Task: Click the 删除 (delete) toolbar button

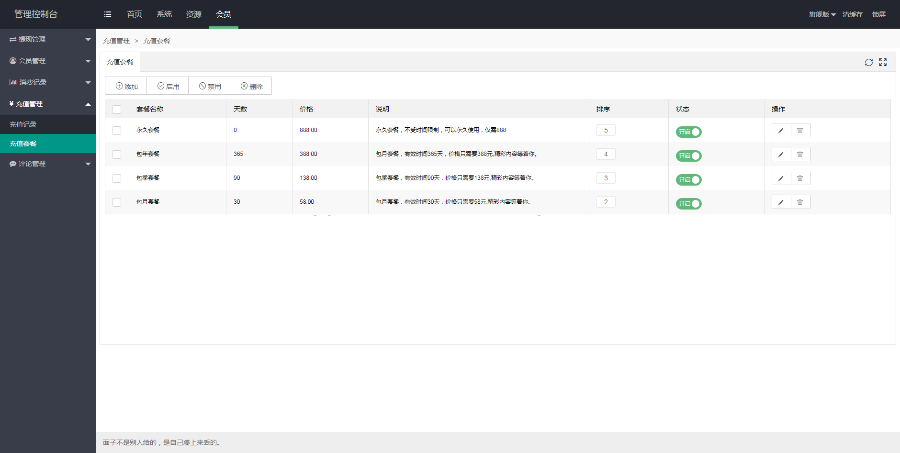Action: [251, 86]
